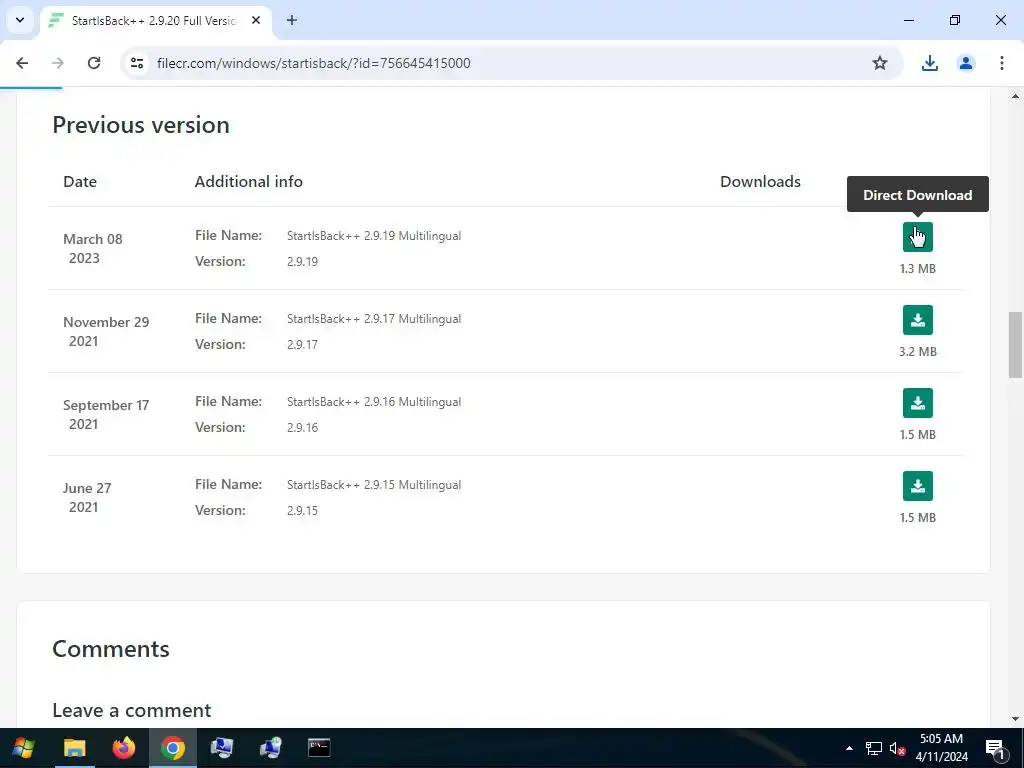Click the version value "2.9.15"
Screen dimensions: 1024x768
coord(302,510)
